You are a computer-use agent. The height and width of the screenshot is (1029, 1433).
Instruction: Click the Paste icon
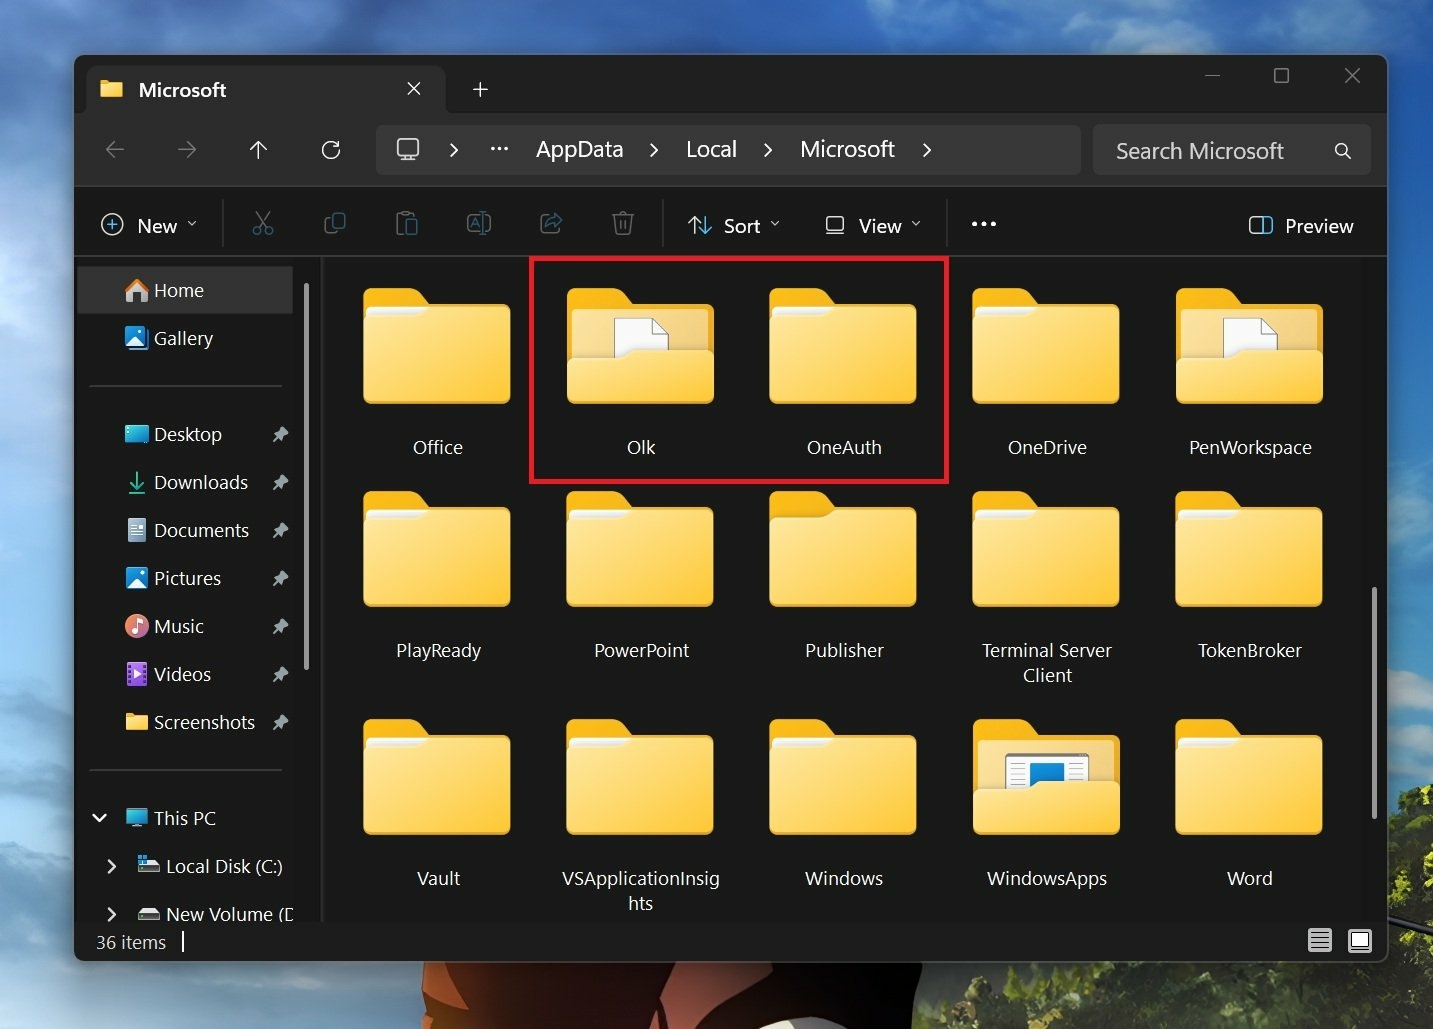(x=407, y=223)
